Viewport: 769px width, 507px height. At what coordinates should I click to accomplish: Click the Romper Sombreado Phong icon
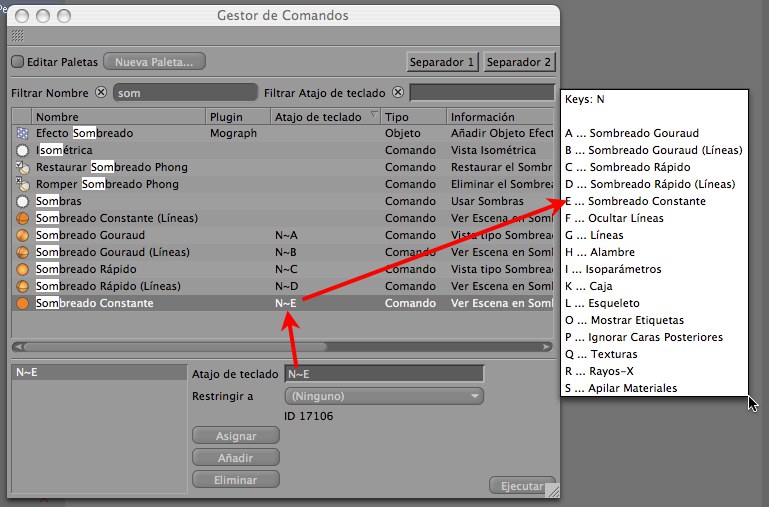[x=22, y=184]
